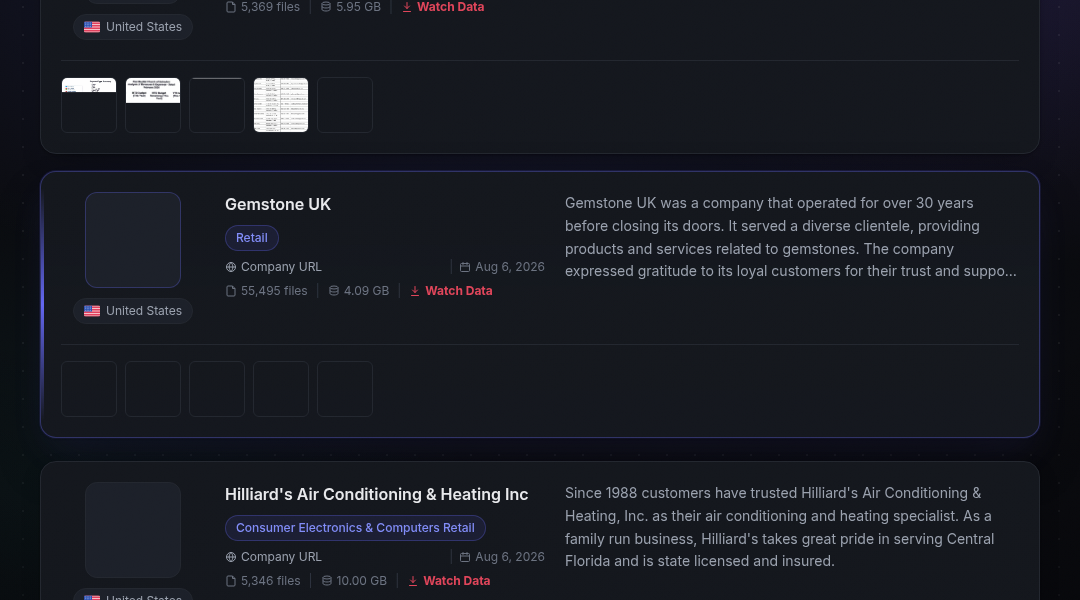Click file icon next to 55,495 files
The width and height of the screenshot is (1080, 600).
[231, 291]
